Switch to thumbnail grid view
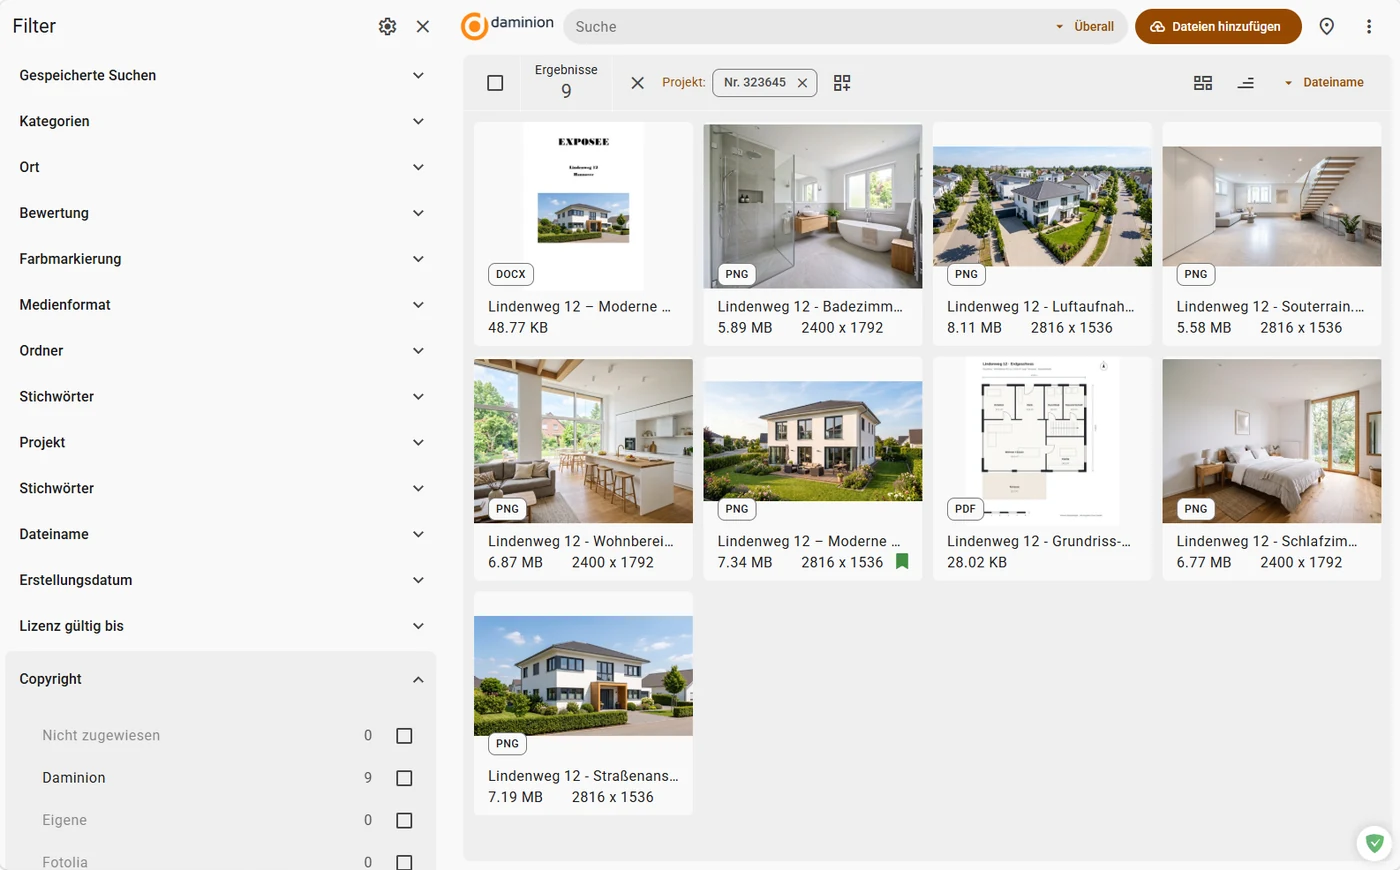This screenshot has width=1400, height=870. (1203, 83)
